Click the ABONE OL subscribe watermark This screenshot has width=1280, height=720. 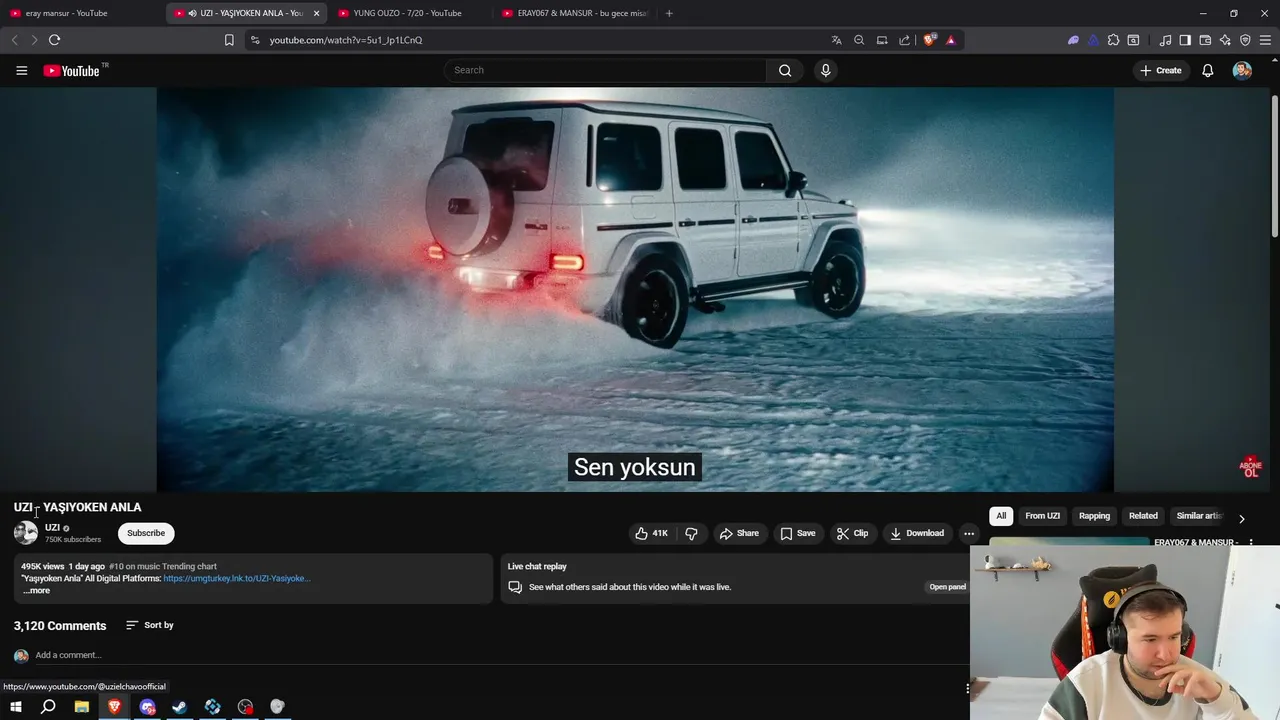click(1250, 467)
